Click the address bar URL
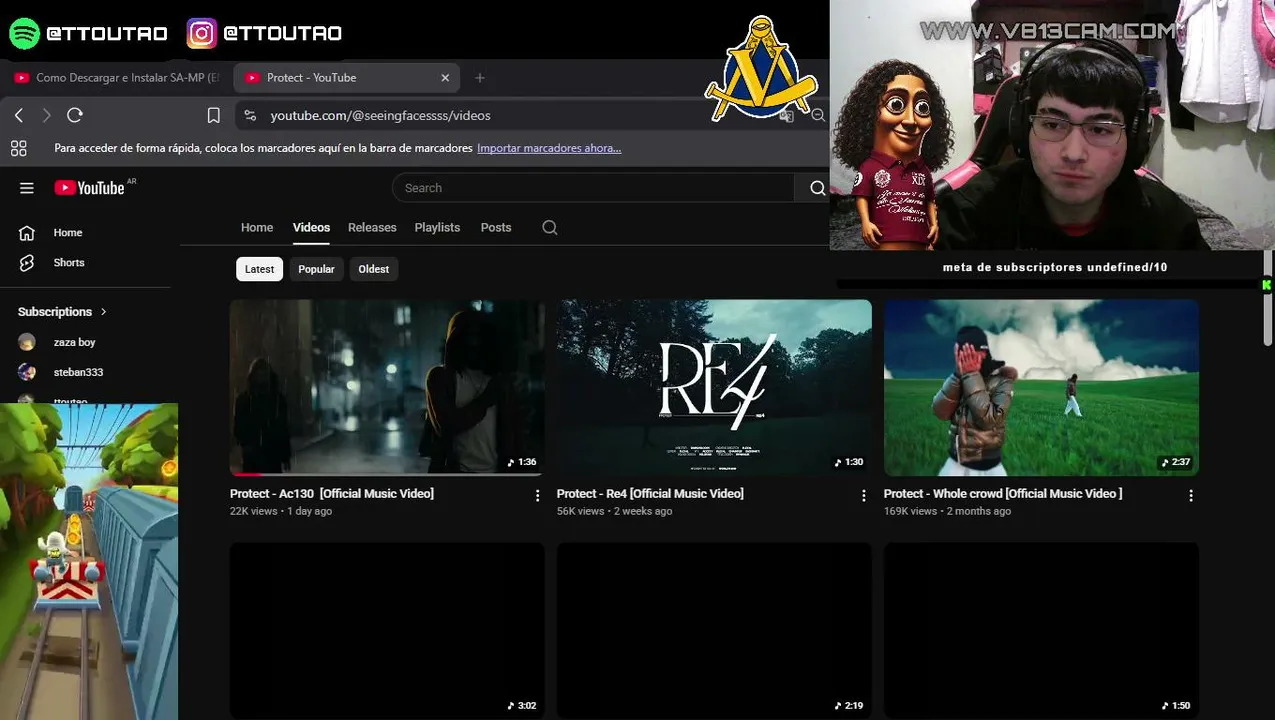 [380, 116]
